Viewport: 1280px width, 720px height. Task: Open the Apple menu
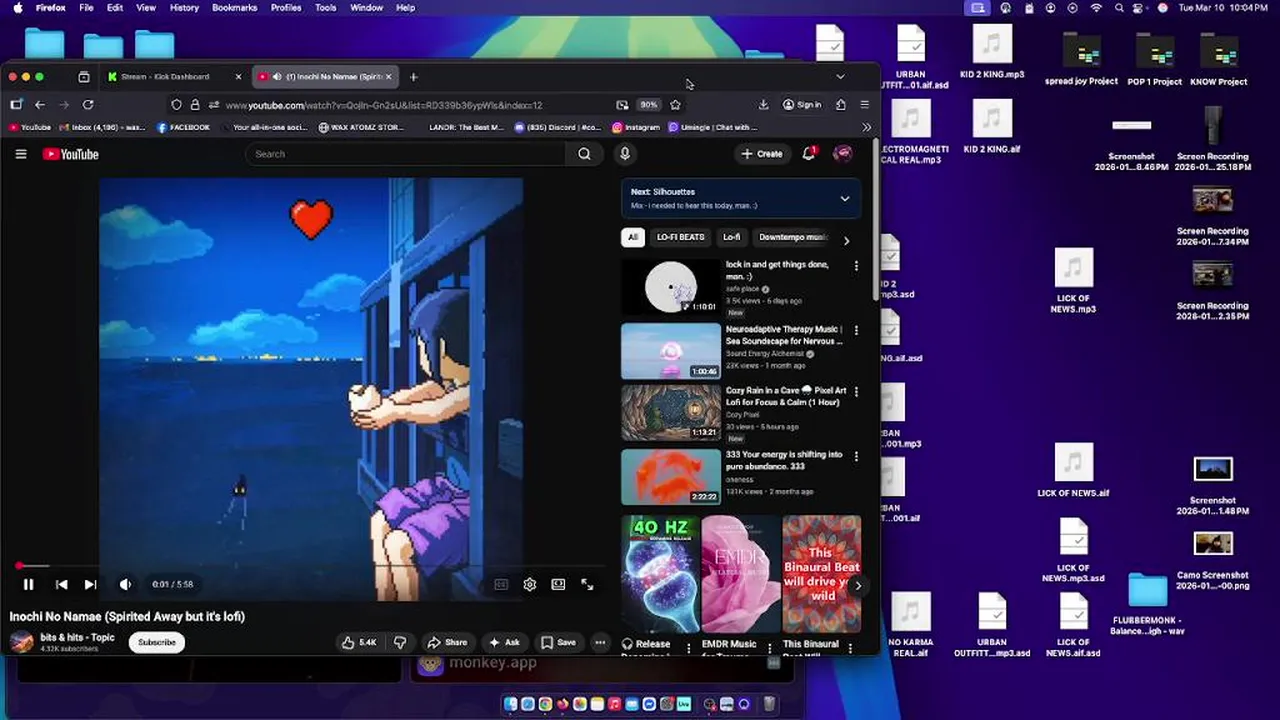[x=17, y=7]
